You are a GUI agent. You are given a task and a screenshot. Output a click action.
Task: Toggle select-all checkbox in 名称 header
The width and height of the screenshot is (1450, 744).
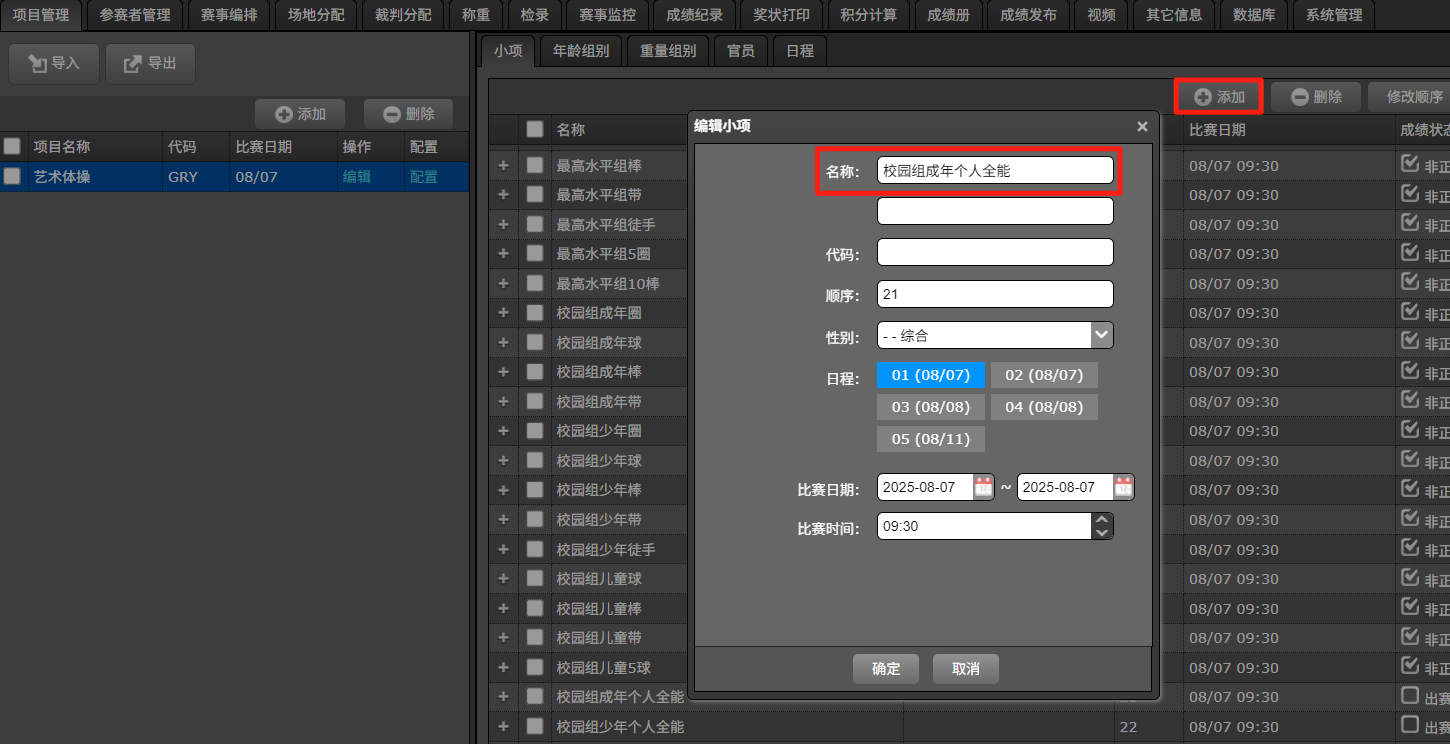(535, 129)
